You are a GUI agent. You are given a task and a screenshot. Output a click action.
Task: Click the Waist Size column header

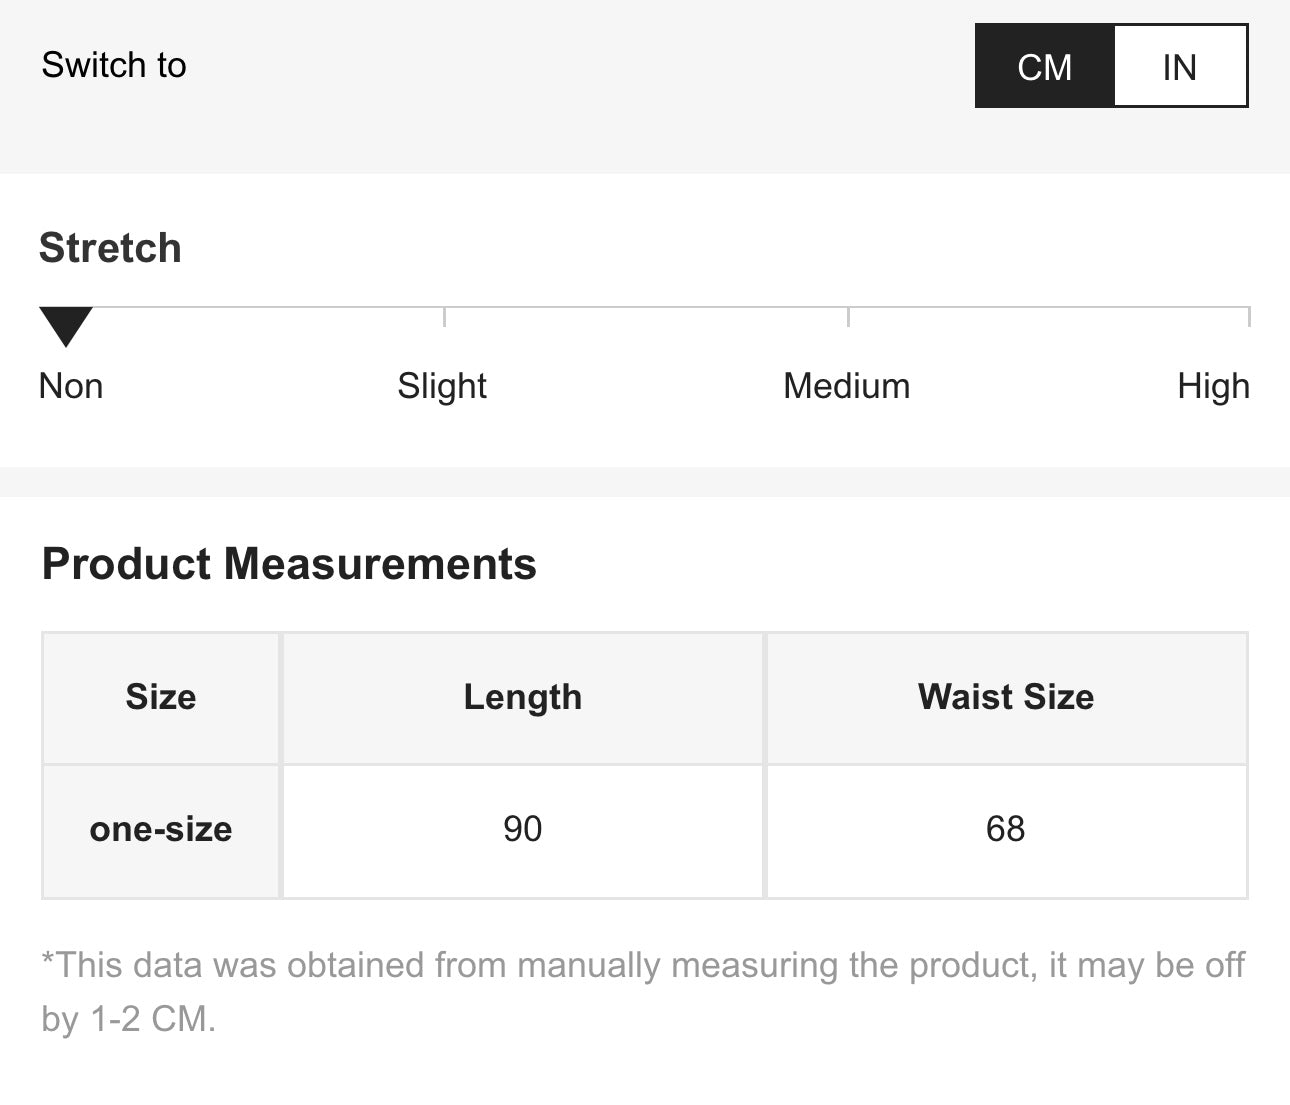pos(1006,697)
